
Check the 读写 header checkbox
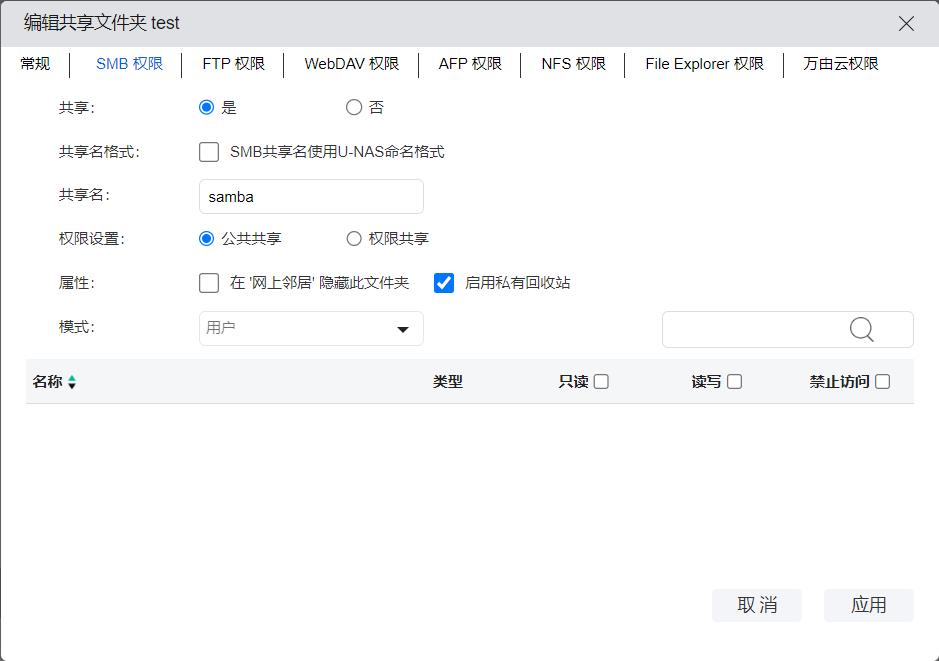pos(735,381)
